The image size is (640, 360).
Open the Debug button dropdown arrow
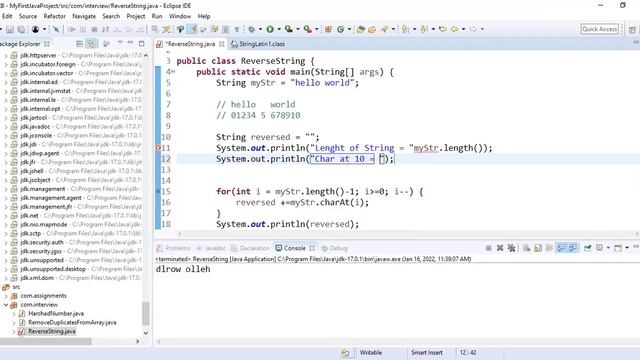click(260, 29)
